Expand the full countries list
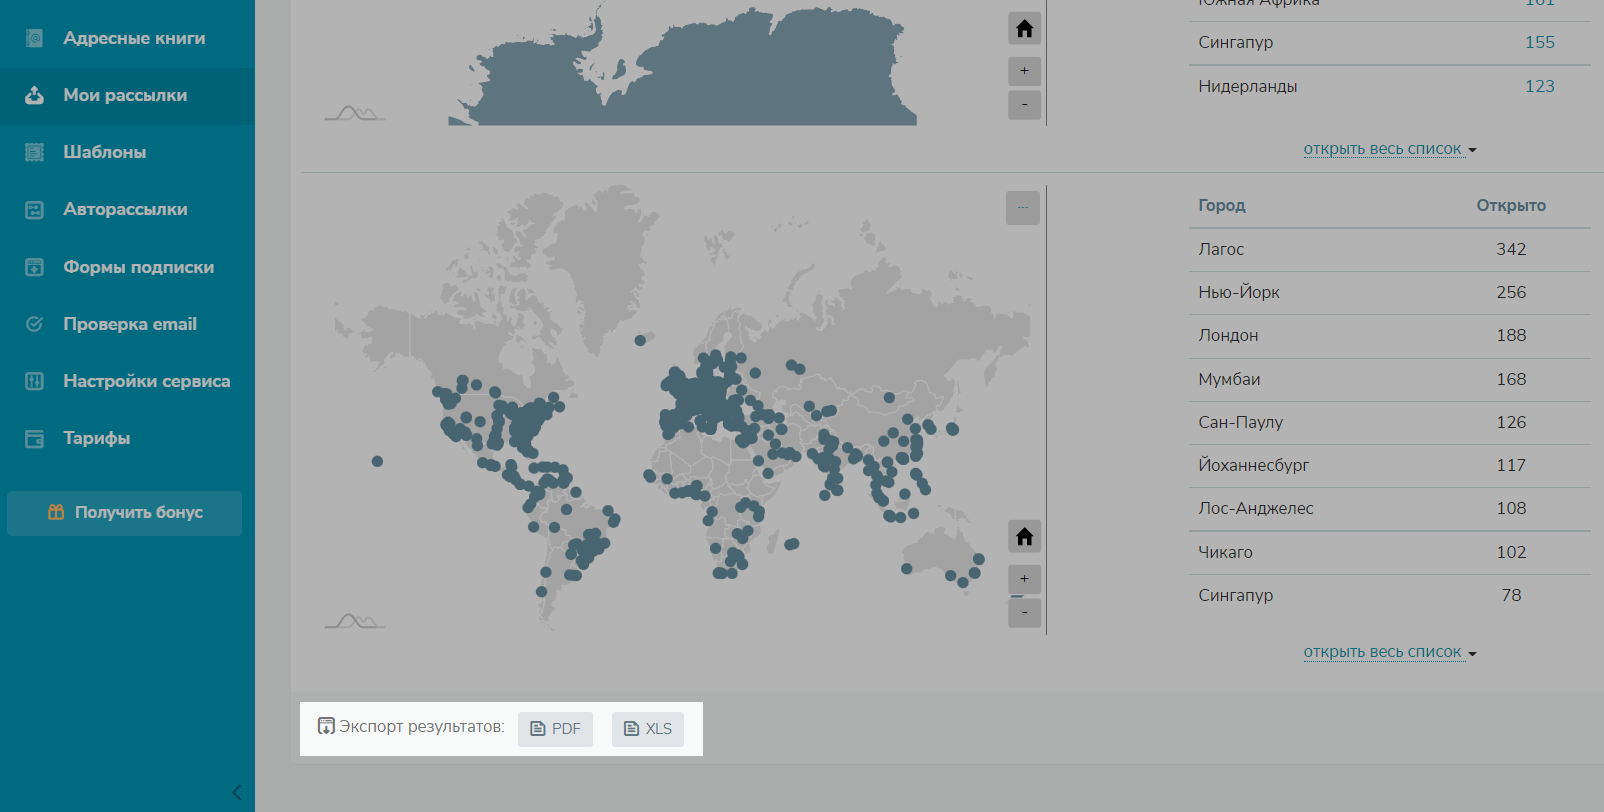 click(1389, 149)
